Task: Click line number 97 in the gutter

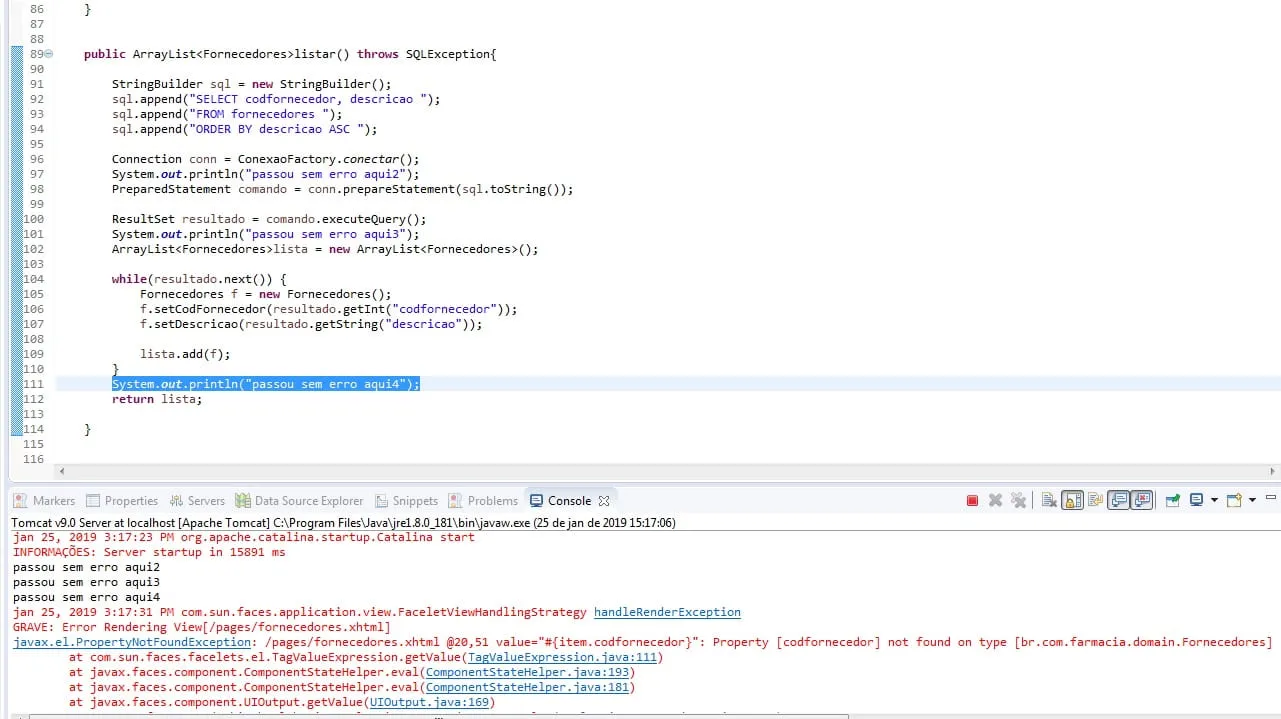Action: (x=35, y=174)
